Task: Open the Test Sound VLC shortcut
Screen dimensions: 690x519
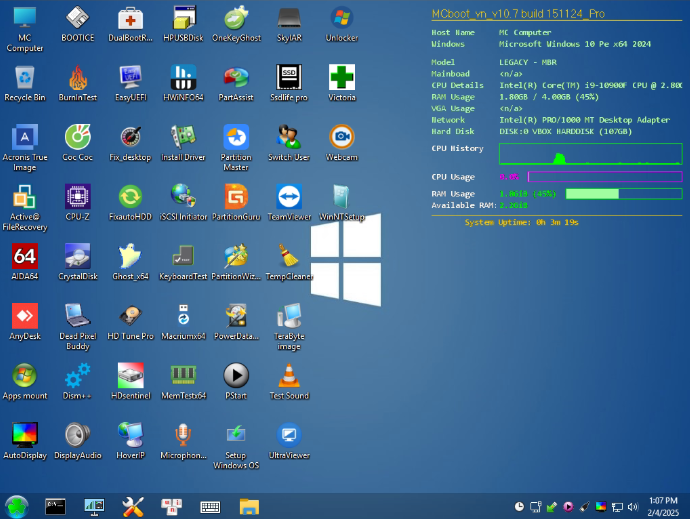Action: click(289, 382)
